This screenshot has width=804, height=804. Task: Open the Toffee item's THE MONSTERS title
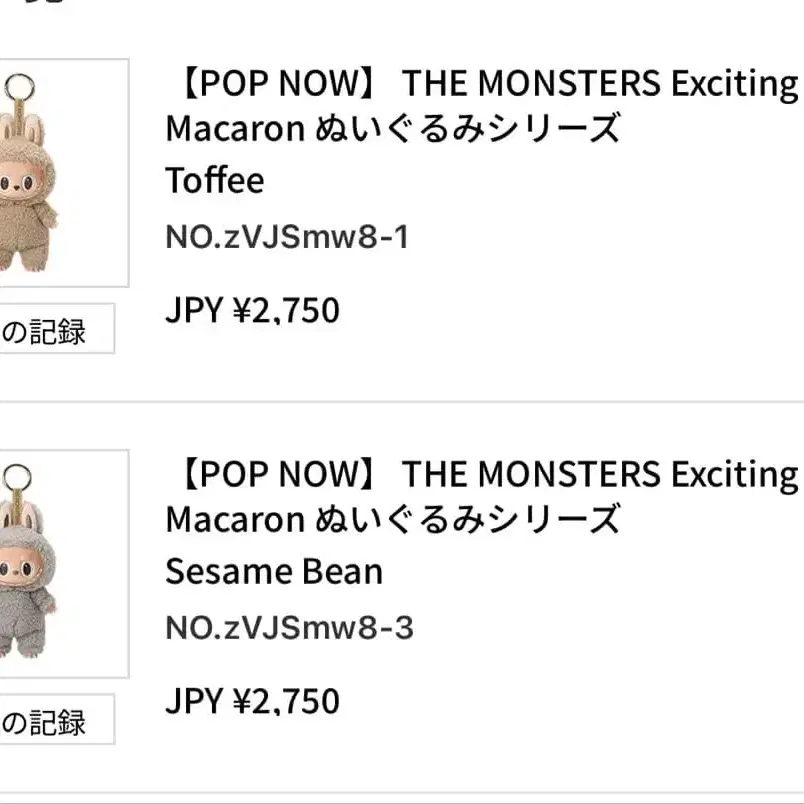coord(599,85)
